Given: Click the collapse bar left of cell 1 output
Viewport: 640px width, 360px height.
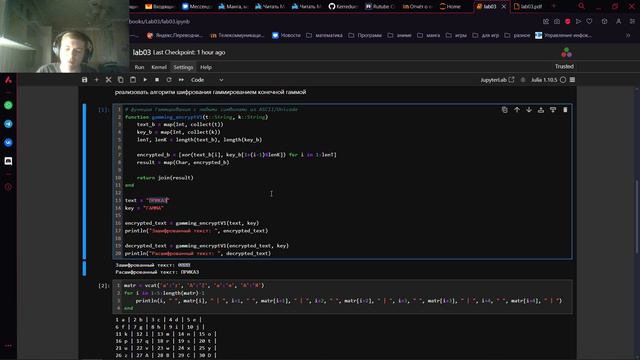Looking at the screenshot, I should (x=84, y=269).
